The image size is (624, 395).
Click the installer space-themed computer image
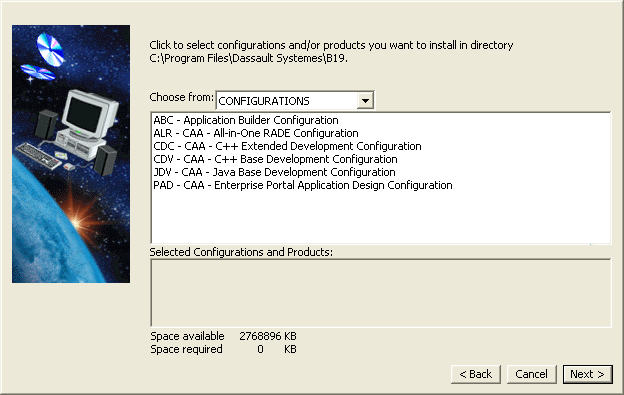(x=71, y=154)
